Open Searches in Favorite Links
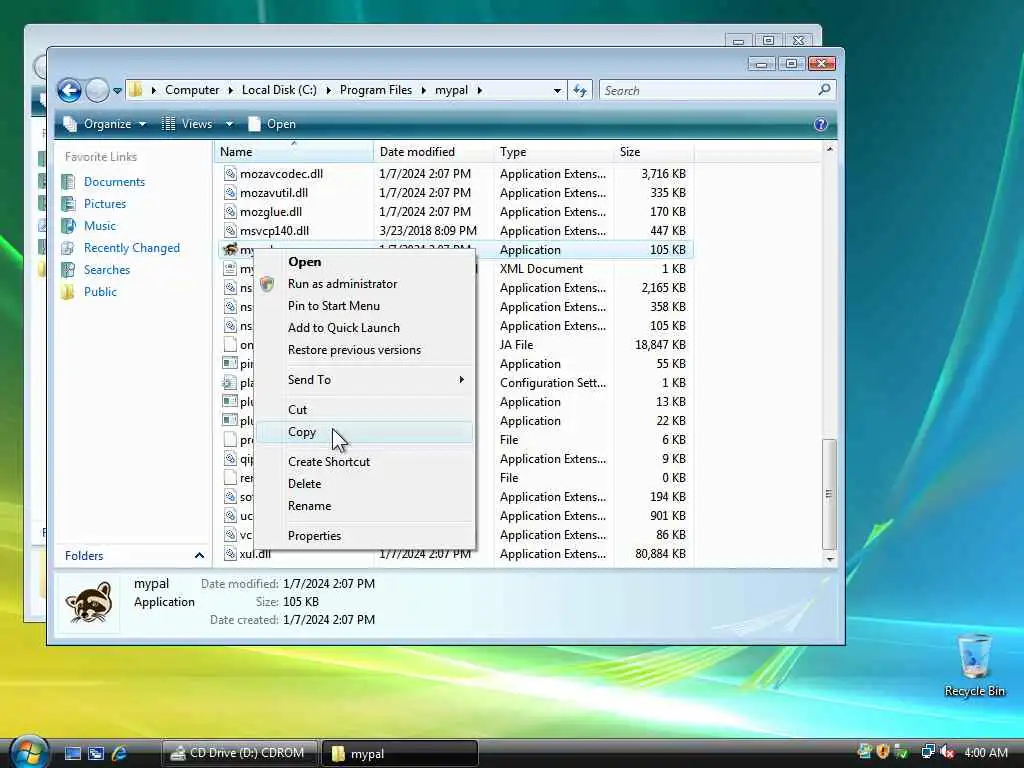The image size is (1024, 768). 106,270
